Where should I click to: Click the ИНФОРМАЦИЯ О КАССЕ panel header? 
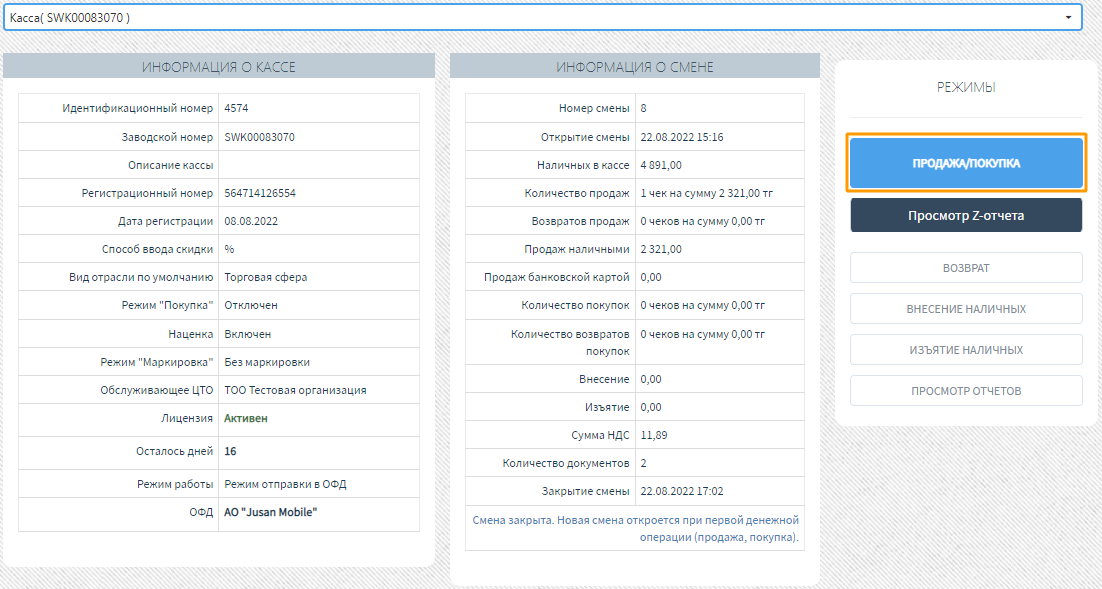click(219, 67)
